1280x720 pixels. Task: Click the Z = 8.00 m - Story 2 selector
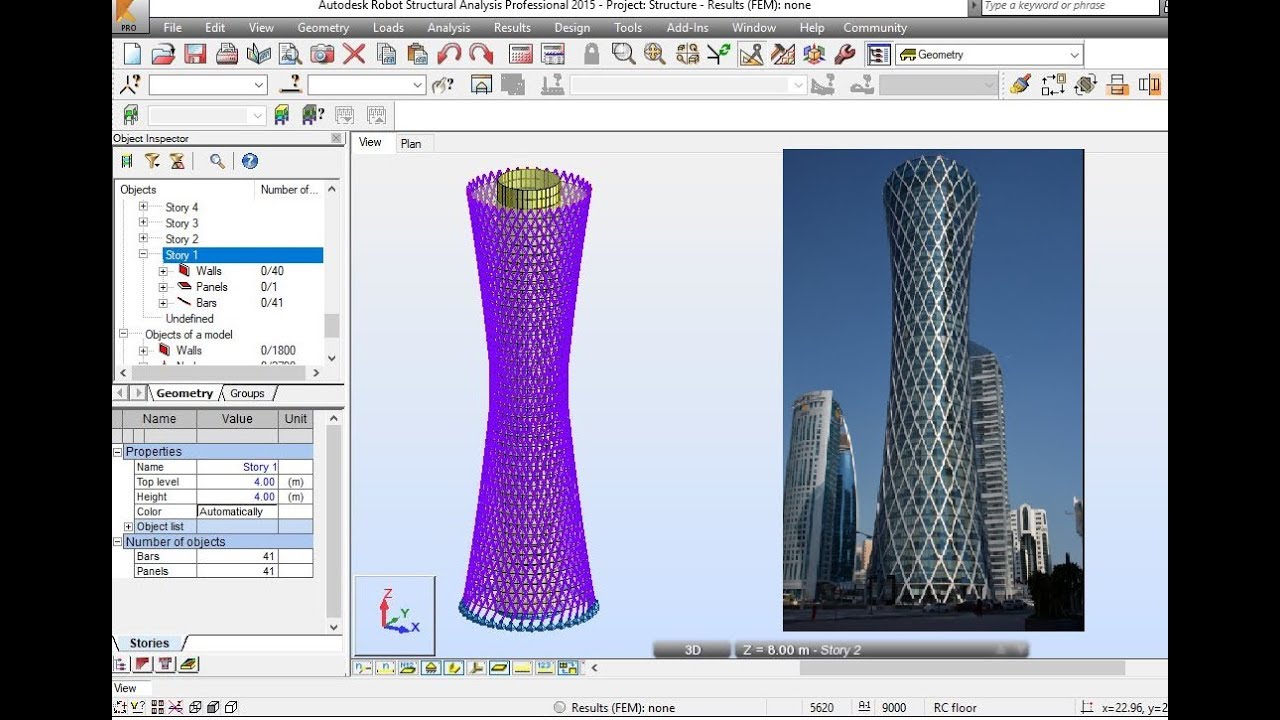coord(881,650)
